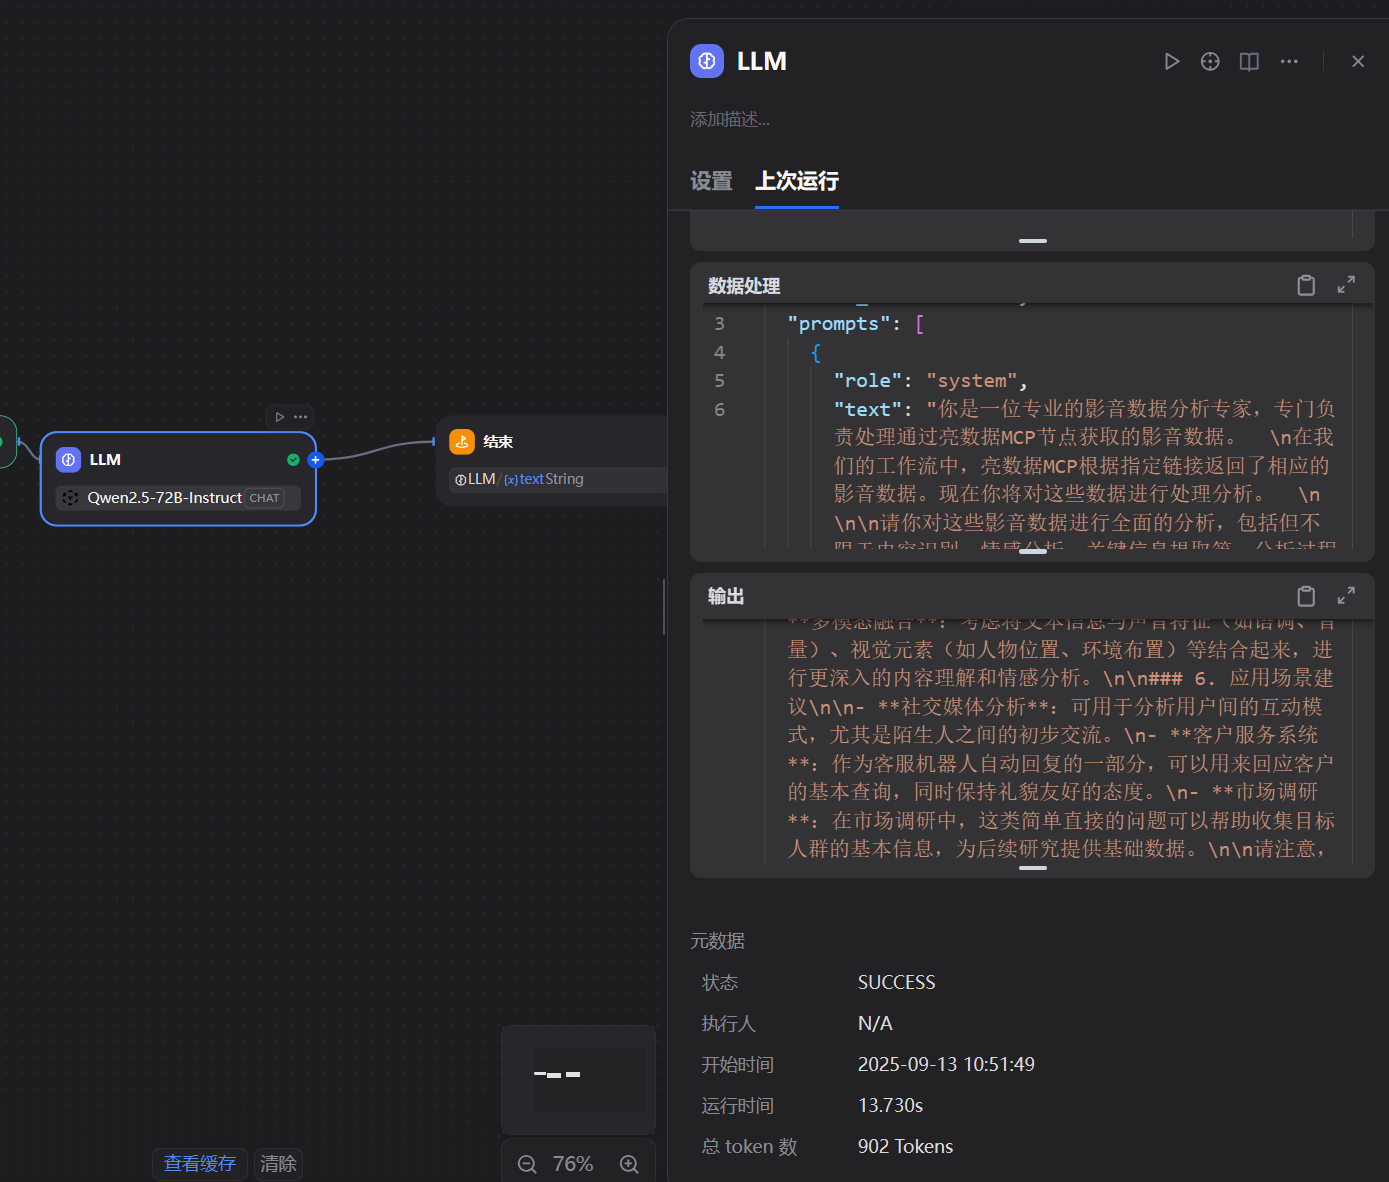The image size is (1389, 1182).
Task: Zoom out the canvas
Action: click(527, 1164)
